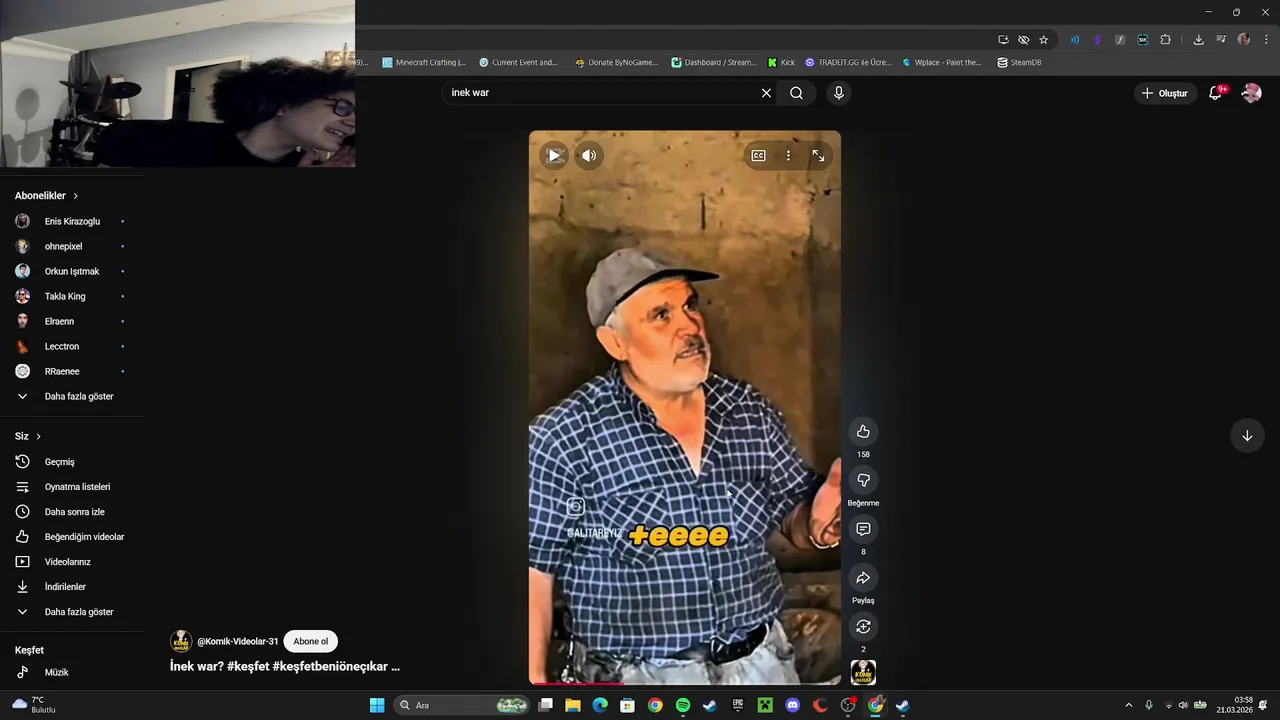Play the paused Shorts video
Image resolution: width=1280 pixels, height=720 pixels.
click(554, 155)
